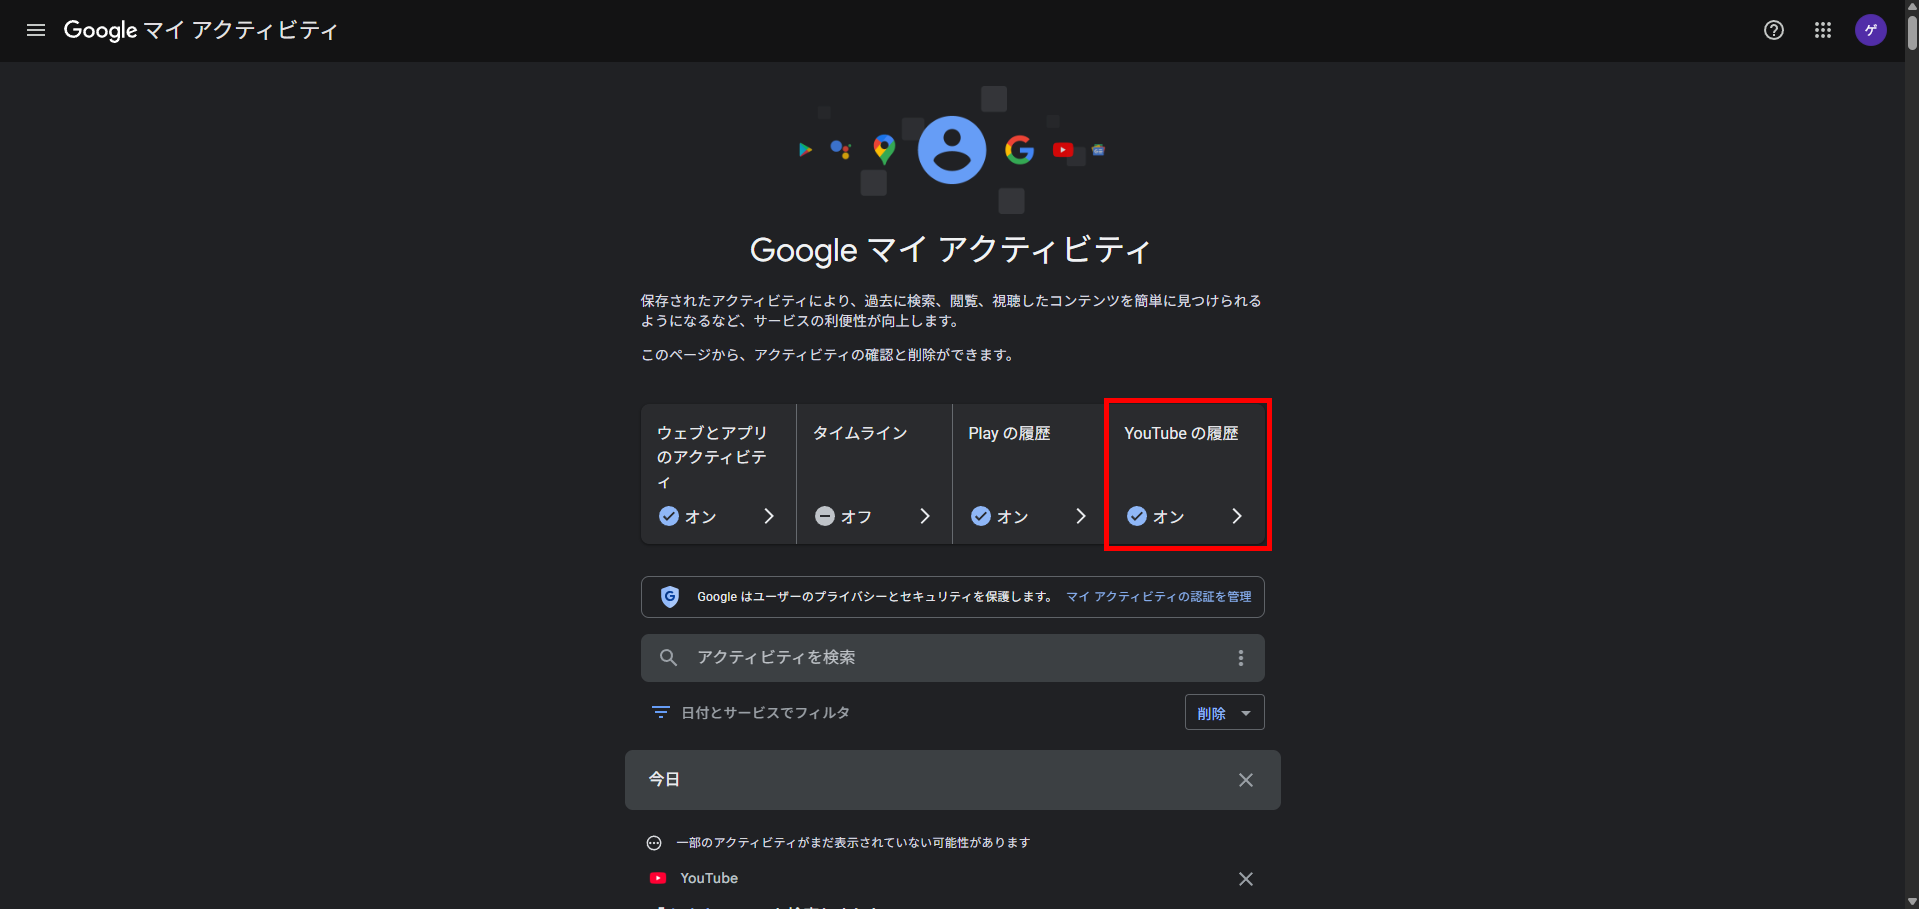This screenshot has height=909, width=1919.
Task: Click the small laptop device icon in header graphic
Action: point(1098,150)
